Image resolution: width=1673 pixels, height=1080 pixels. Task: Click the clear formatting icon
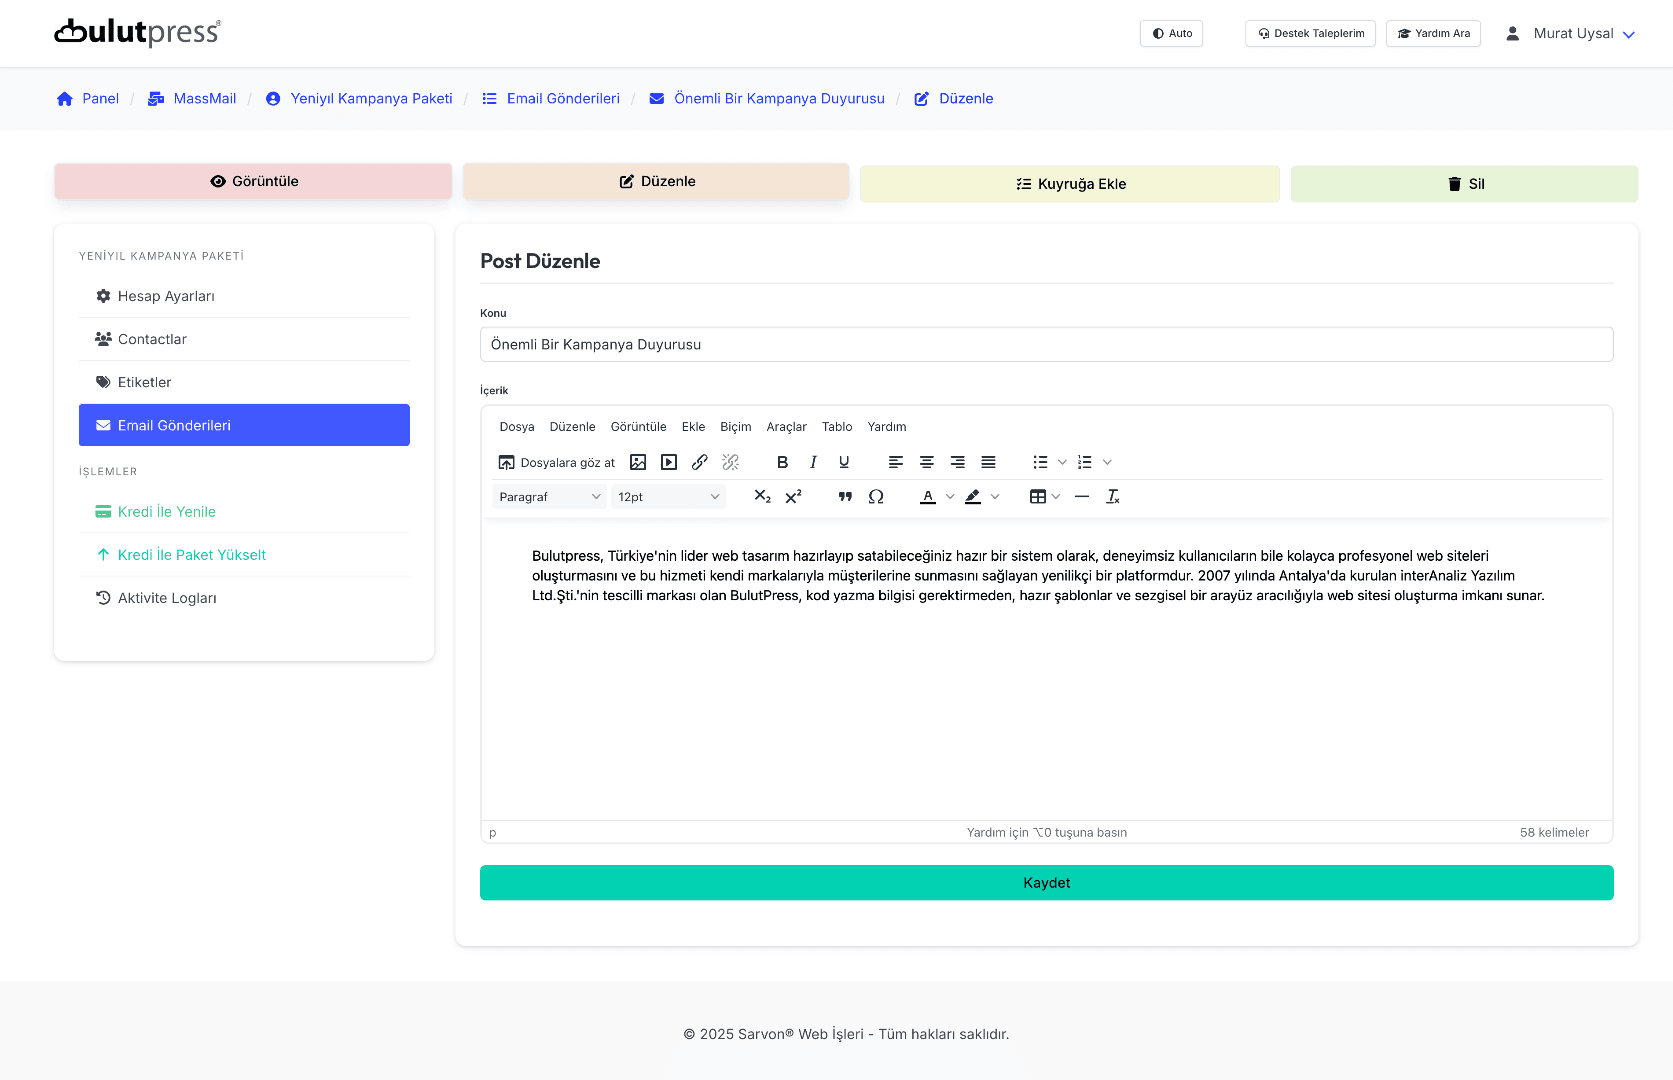1113,497
